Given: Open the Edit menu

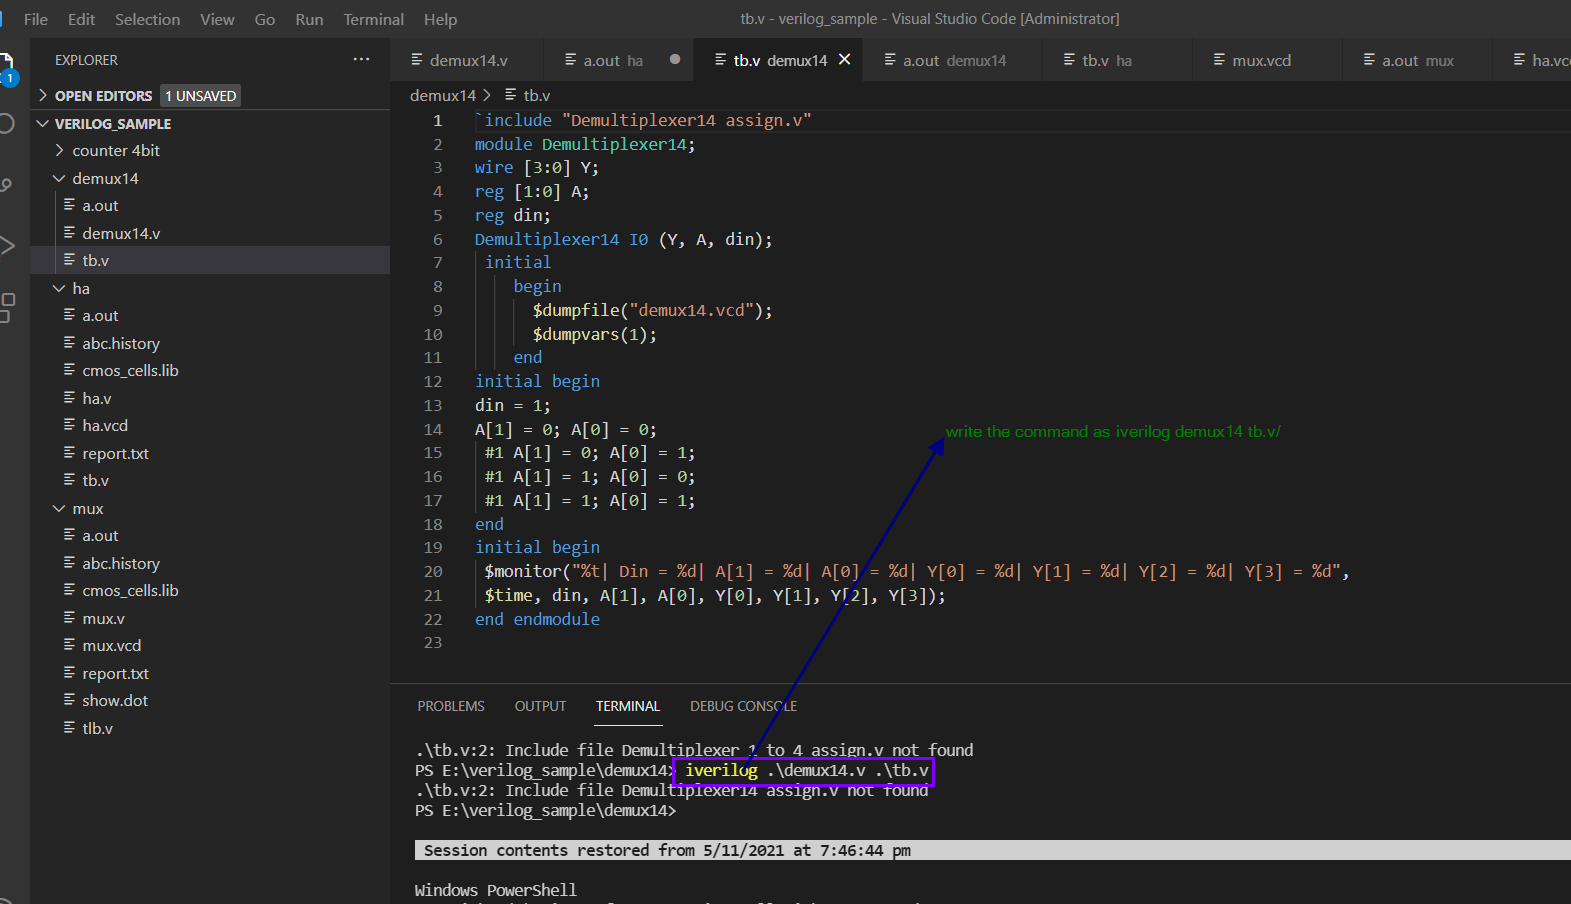Looking at the screenshot, I should coord(81,19).
